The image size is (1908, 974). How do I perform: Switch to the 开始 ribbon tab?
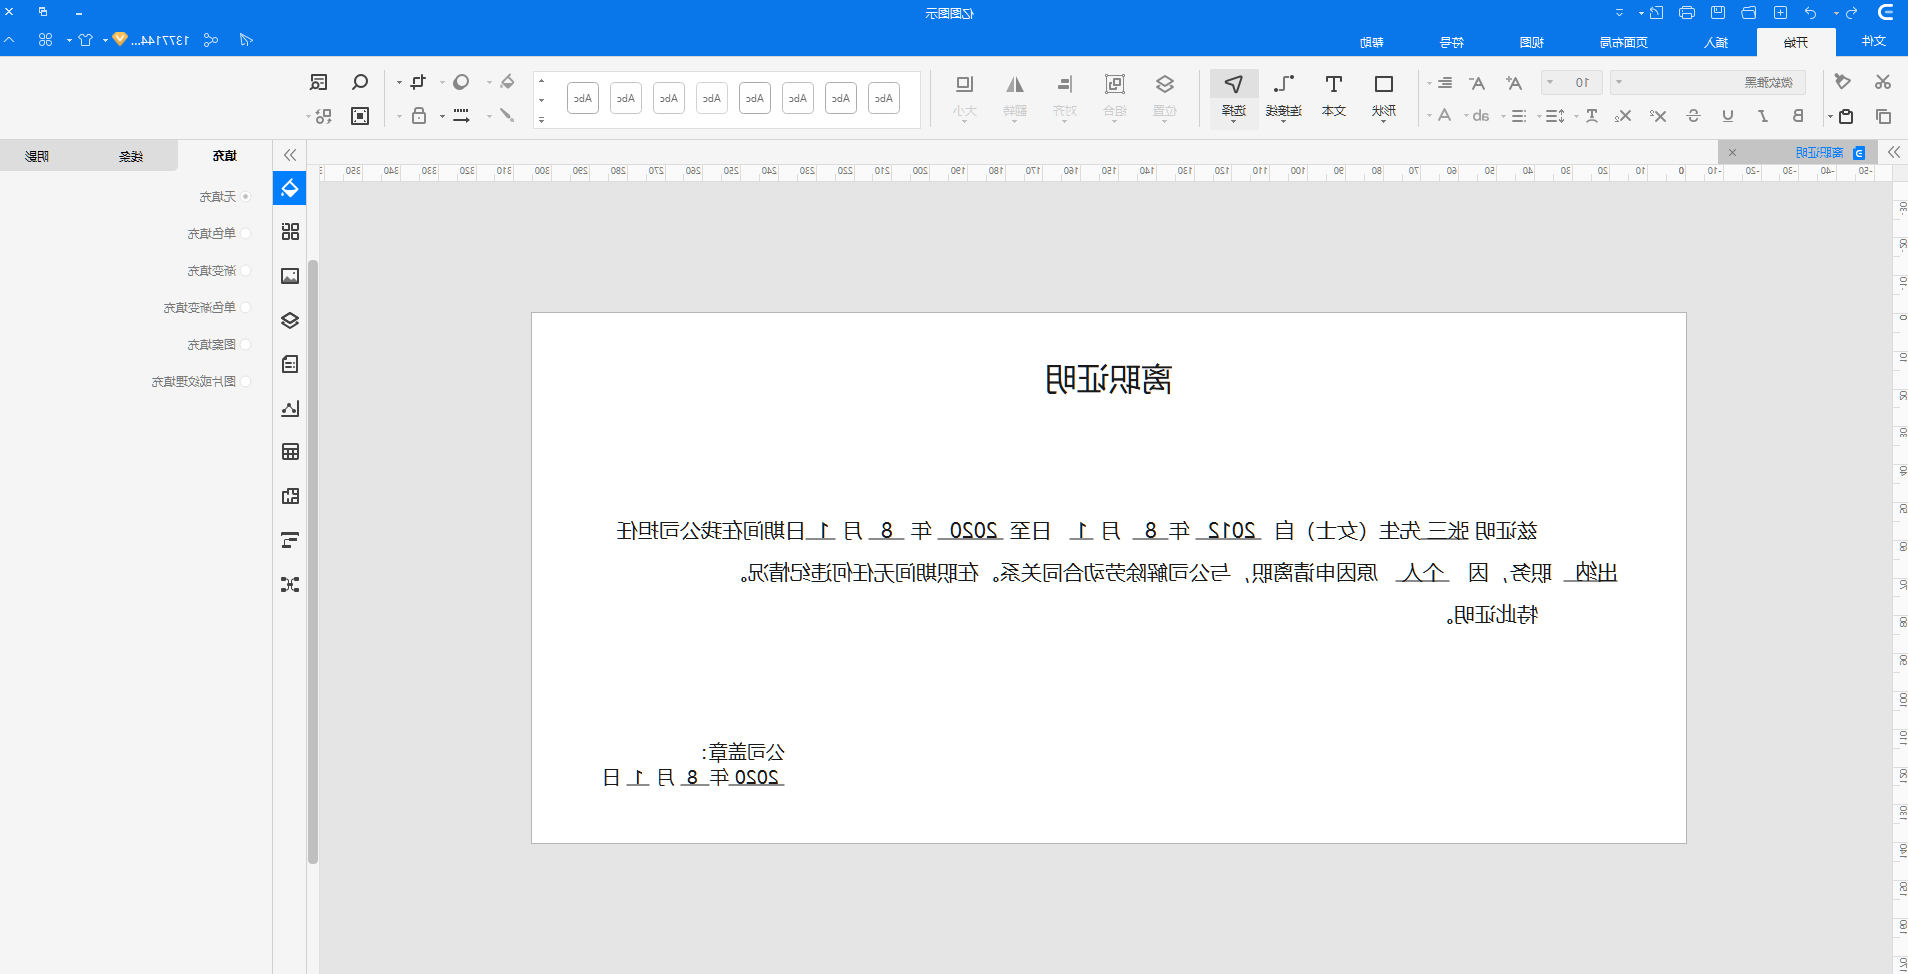(x=1796, y=42)
